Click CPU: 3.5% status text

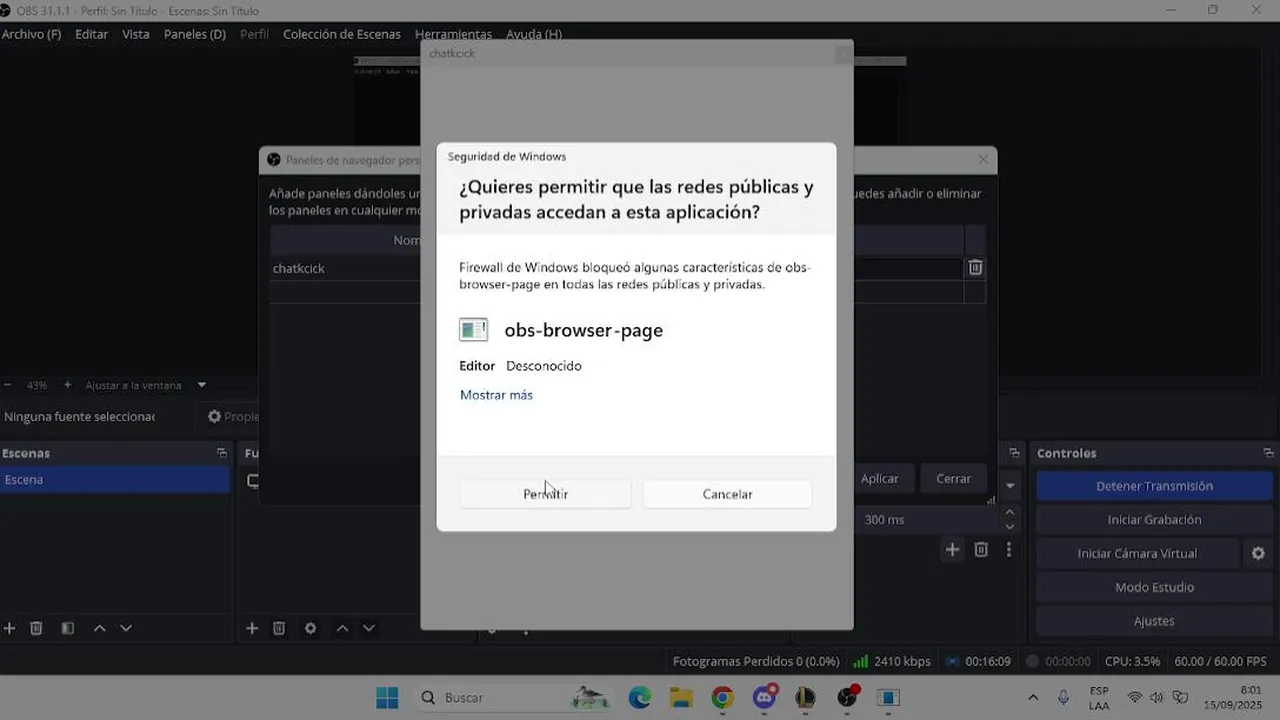pos(1132,661)
